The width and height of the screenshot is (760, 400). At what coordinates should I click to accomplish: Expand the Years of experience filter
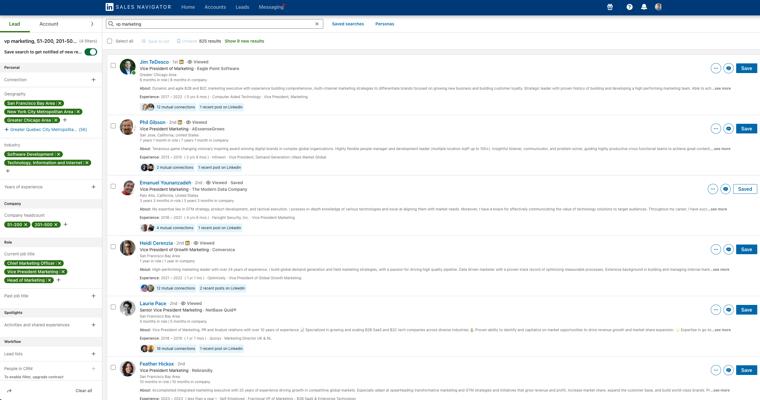point(94,187)
